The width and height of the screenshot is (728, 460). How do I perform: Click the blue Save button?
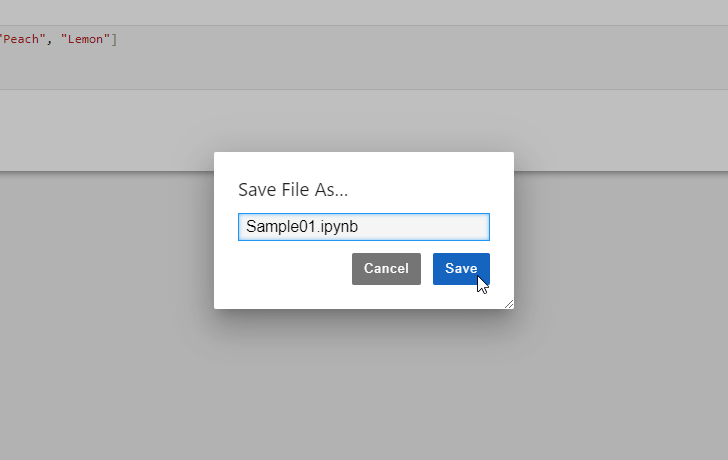tap(461, 269)
